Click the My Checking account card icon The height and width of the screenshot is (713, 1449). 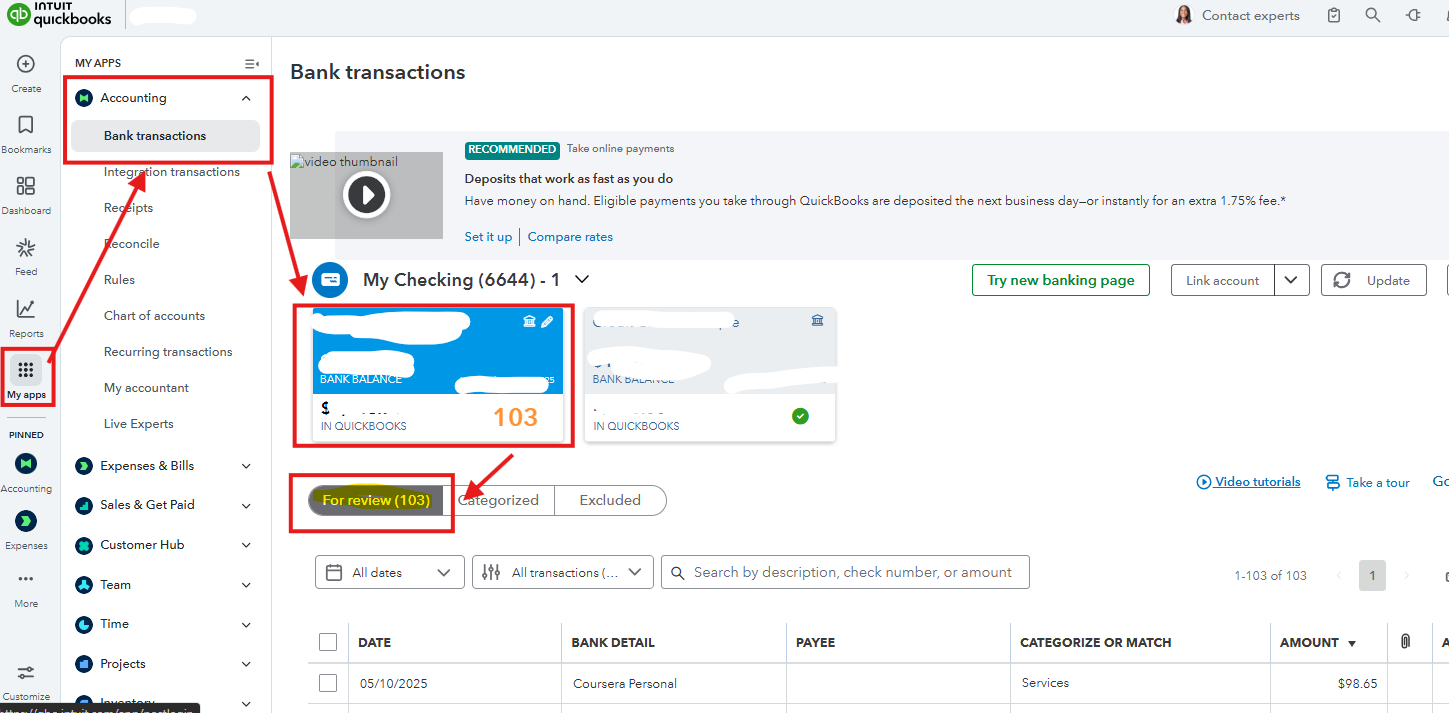pos(330,280)
